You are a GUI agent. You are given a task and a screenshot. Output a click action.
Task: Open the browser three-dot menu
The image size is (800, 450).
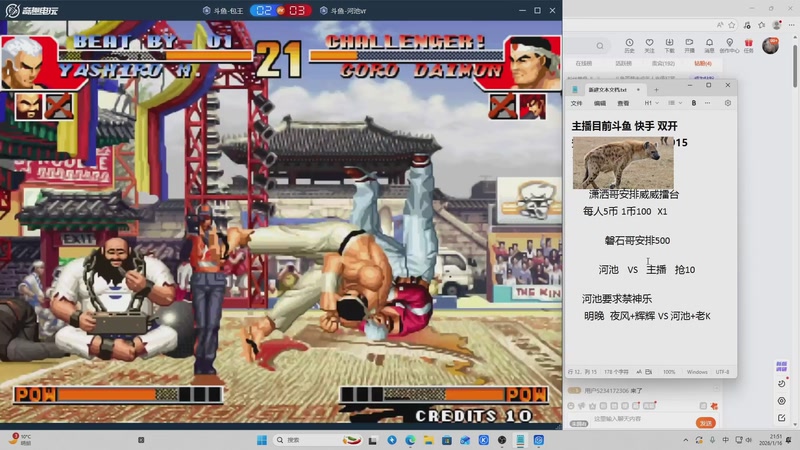[x=791, y=24]
